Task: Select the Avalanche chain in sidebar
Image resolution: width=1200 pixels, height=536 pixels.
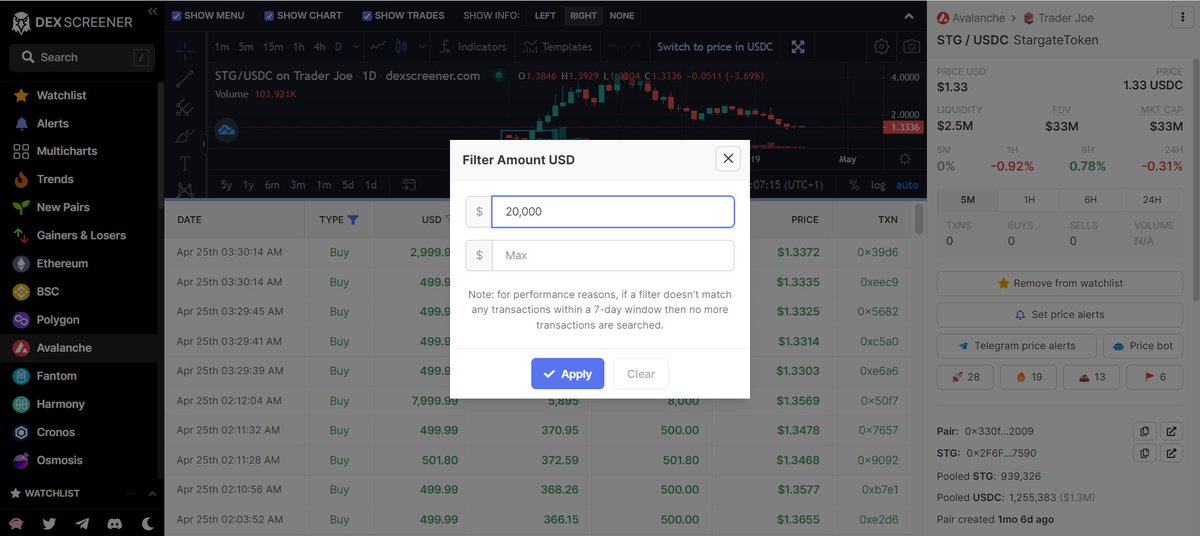Action: [x=64, y=348]
